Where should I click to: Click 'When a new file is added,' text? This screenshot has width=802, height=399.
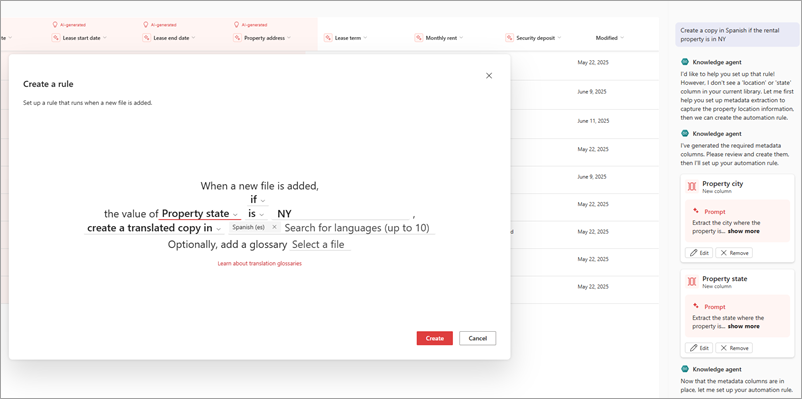(x=259, y=186)
